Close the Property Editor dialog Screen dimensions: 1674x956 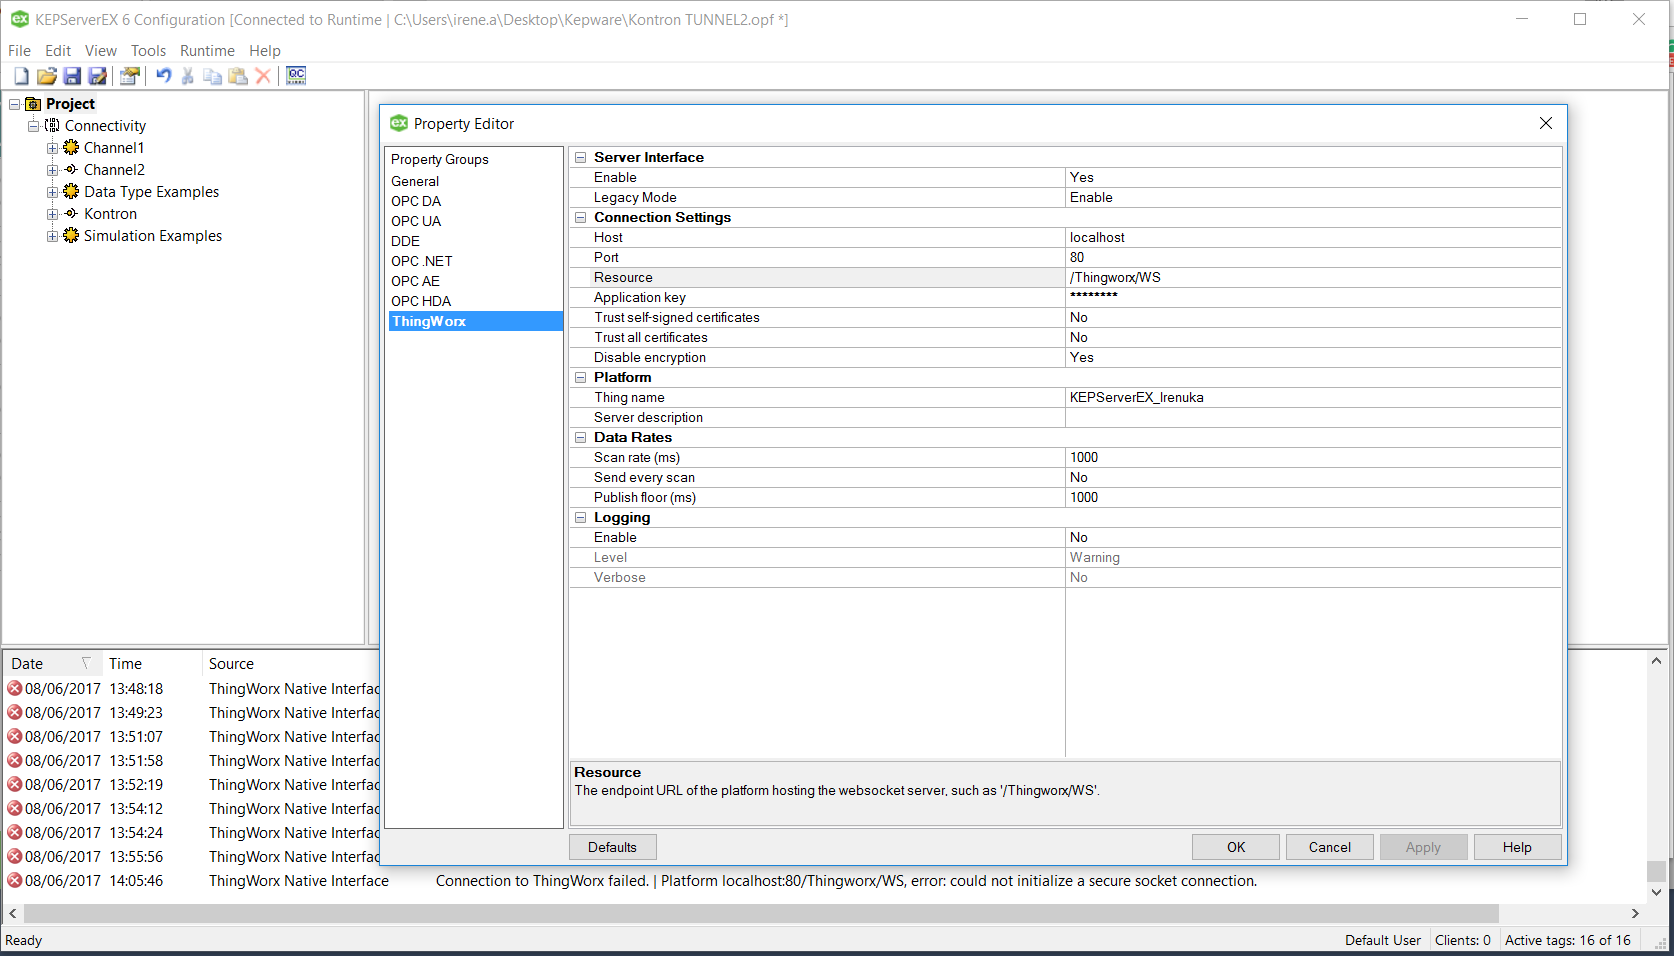point(1546,123)
